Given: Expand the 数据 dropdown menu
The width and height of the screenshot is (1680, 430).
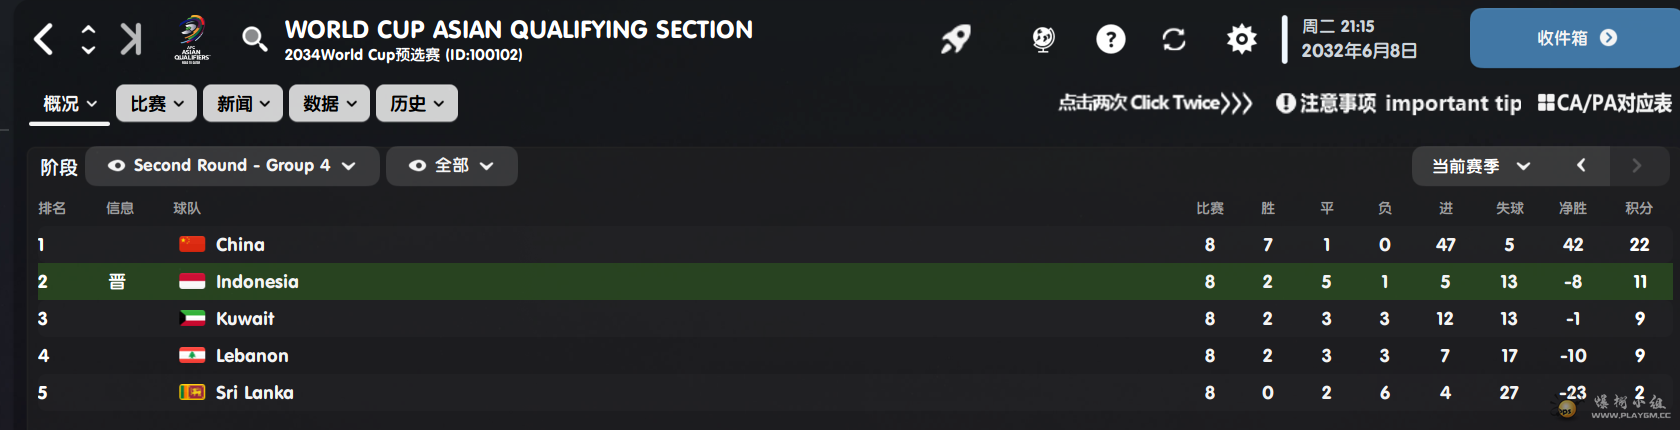Looking at the screenshot, I should [x=329, y=103].
